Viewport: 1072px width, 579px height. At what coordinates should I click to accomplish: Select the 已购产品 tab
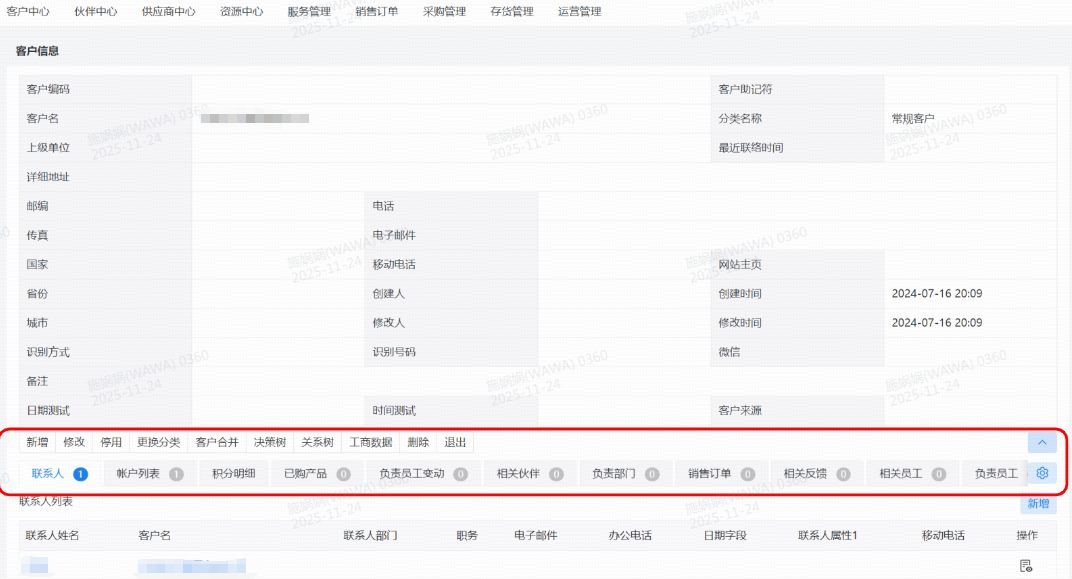[305, 473]
